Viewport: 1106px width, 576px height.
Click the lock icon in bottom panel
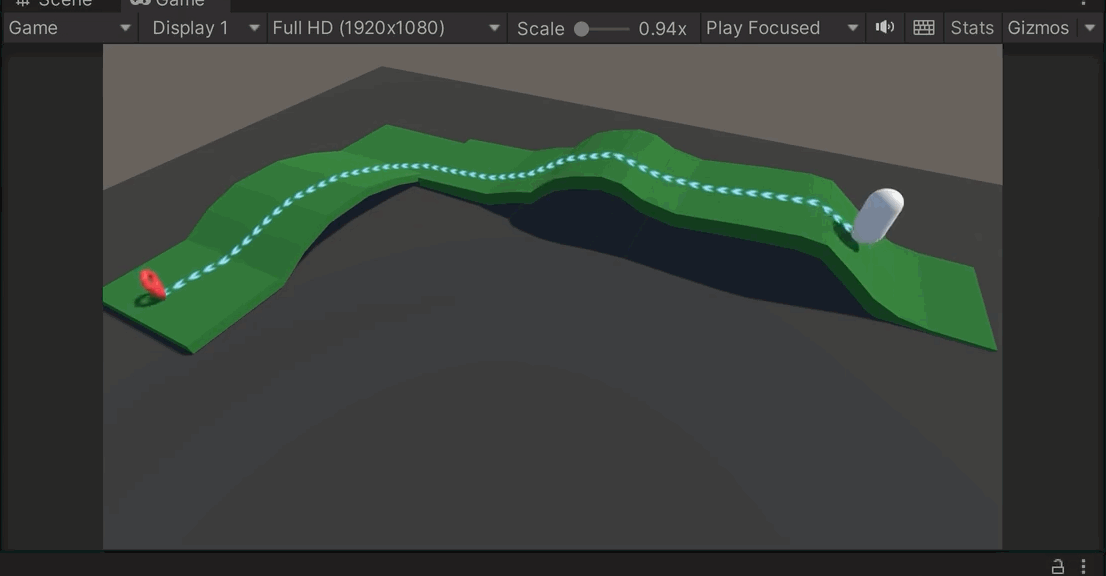(1057, 566)
